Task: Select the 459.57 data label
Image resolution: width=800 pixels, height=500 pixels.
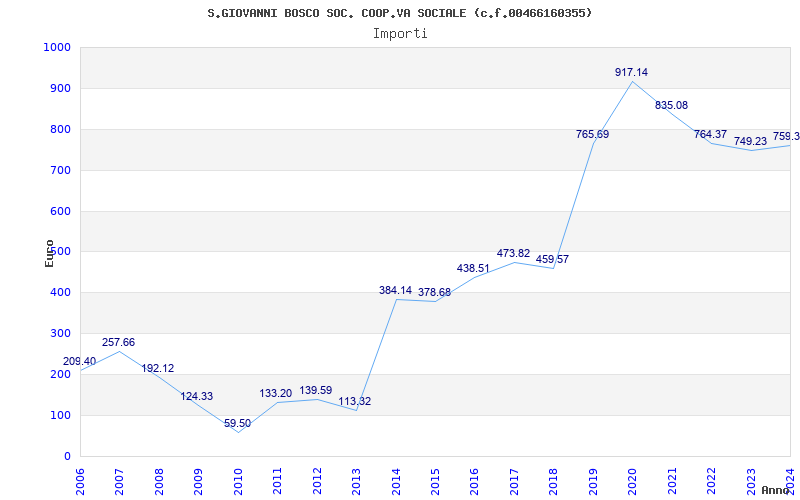Action: point(552,260)
